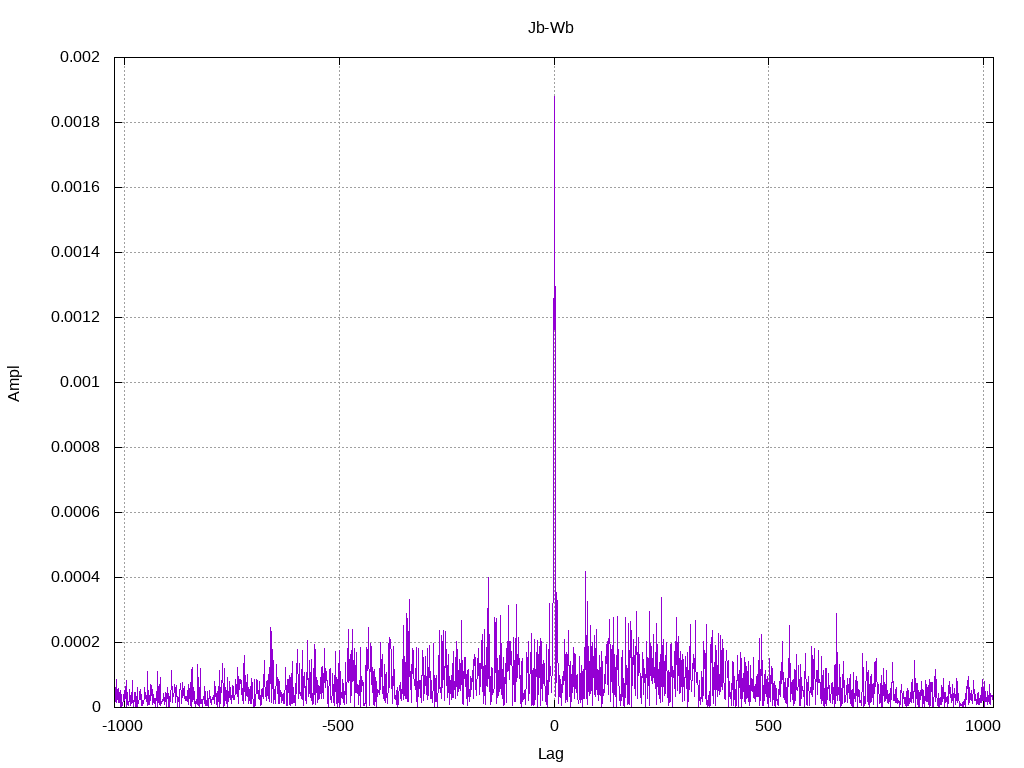Click the Lag x-axis label
Screen dimensions: 1024x768
point(551,754)
